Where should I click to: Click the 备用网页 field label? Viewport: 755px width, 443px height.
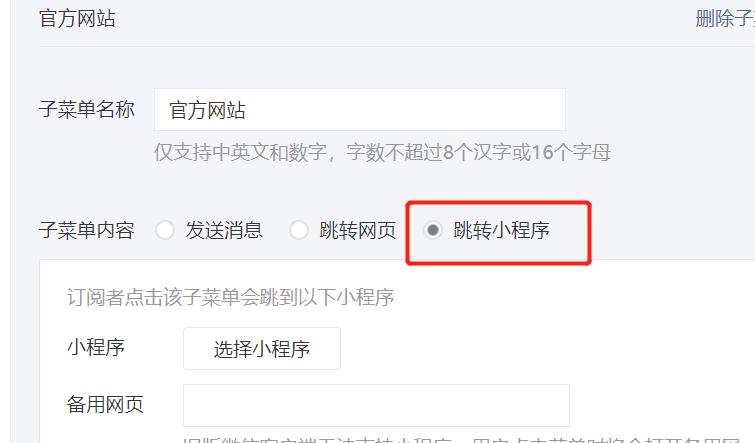(x=105, y=404)
